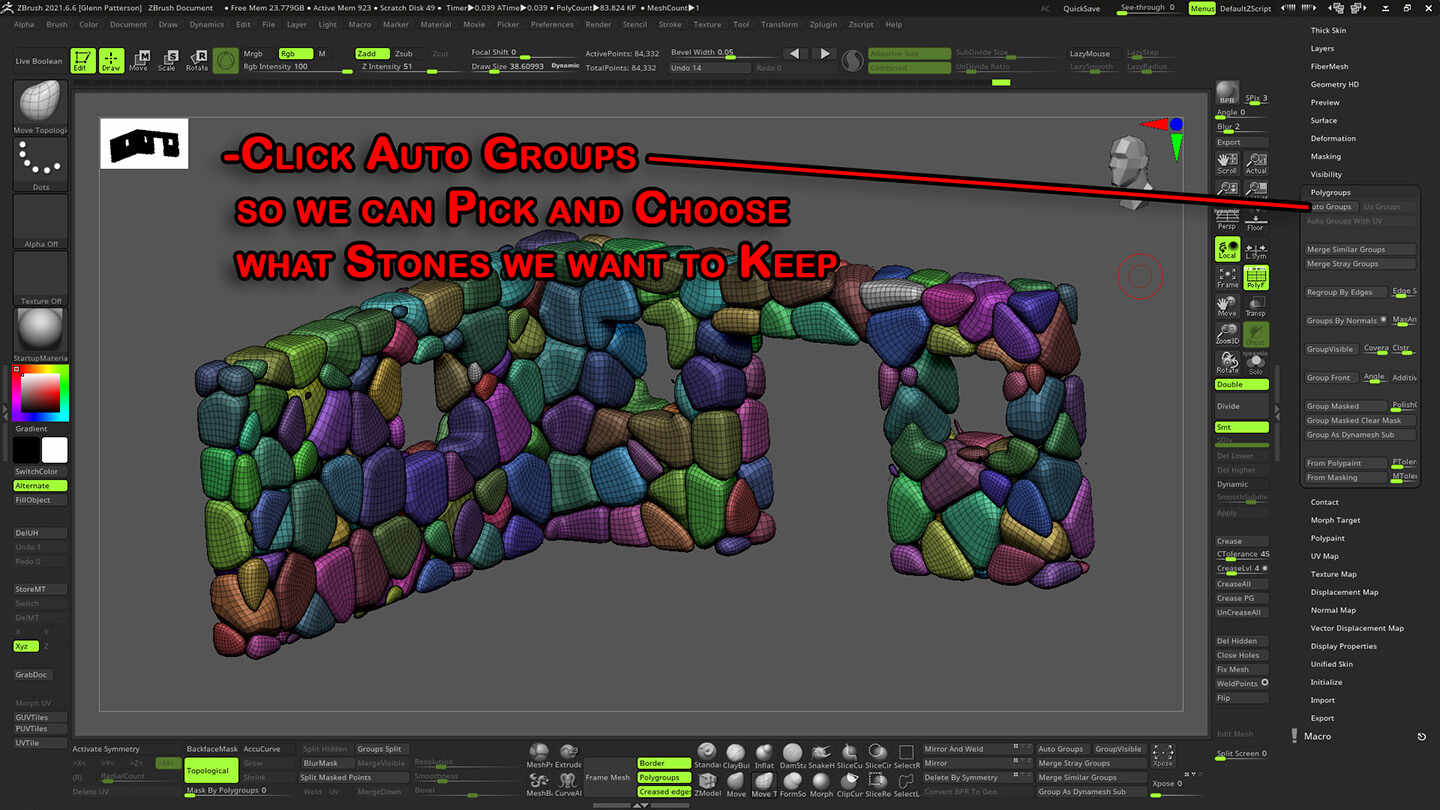Enable Transp mode on right shelf

pos(1255,306)
